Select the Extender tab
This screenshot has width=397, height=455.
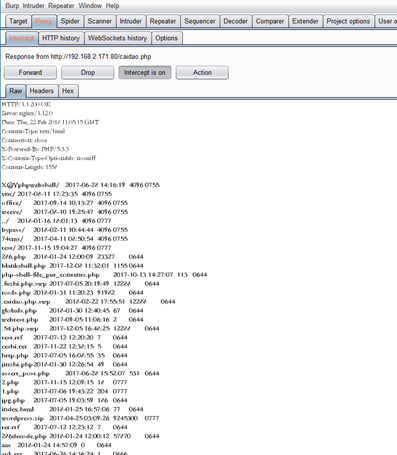(305, 21)
